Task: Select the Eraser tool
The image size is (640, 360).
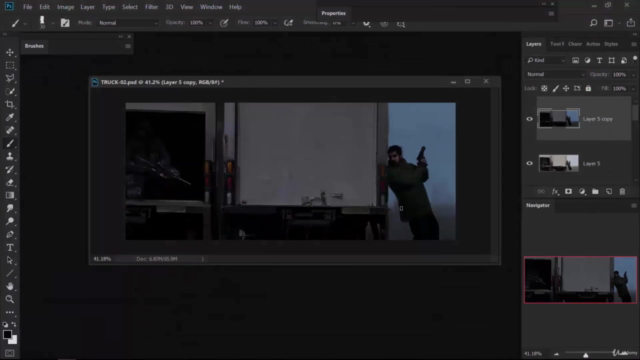Action: point(10,182)
